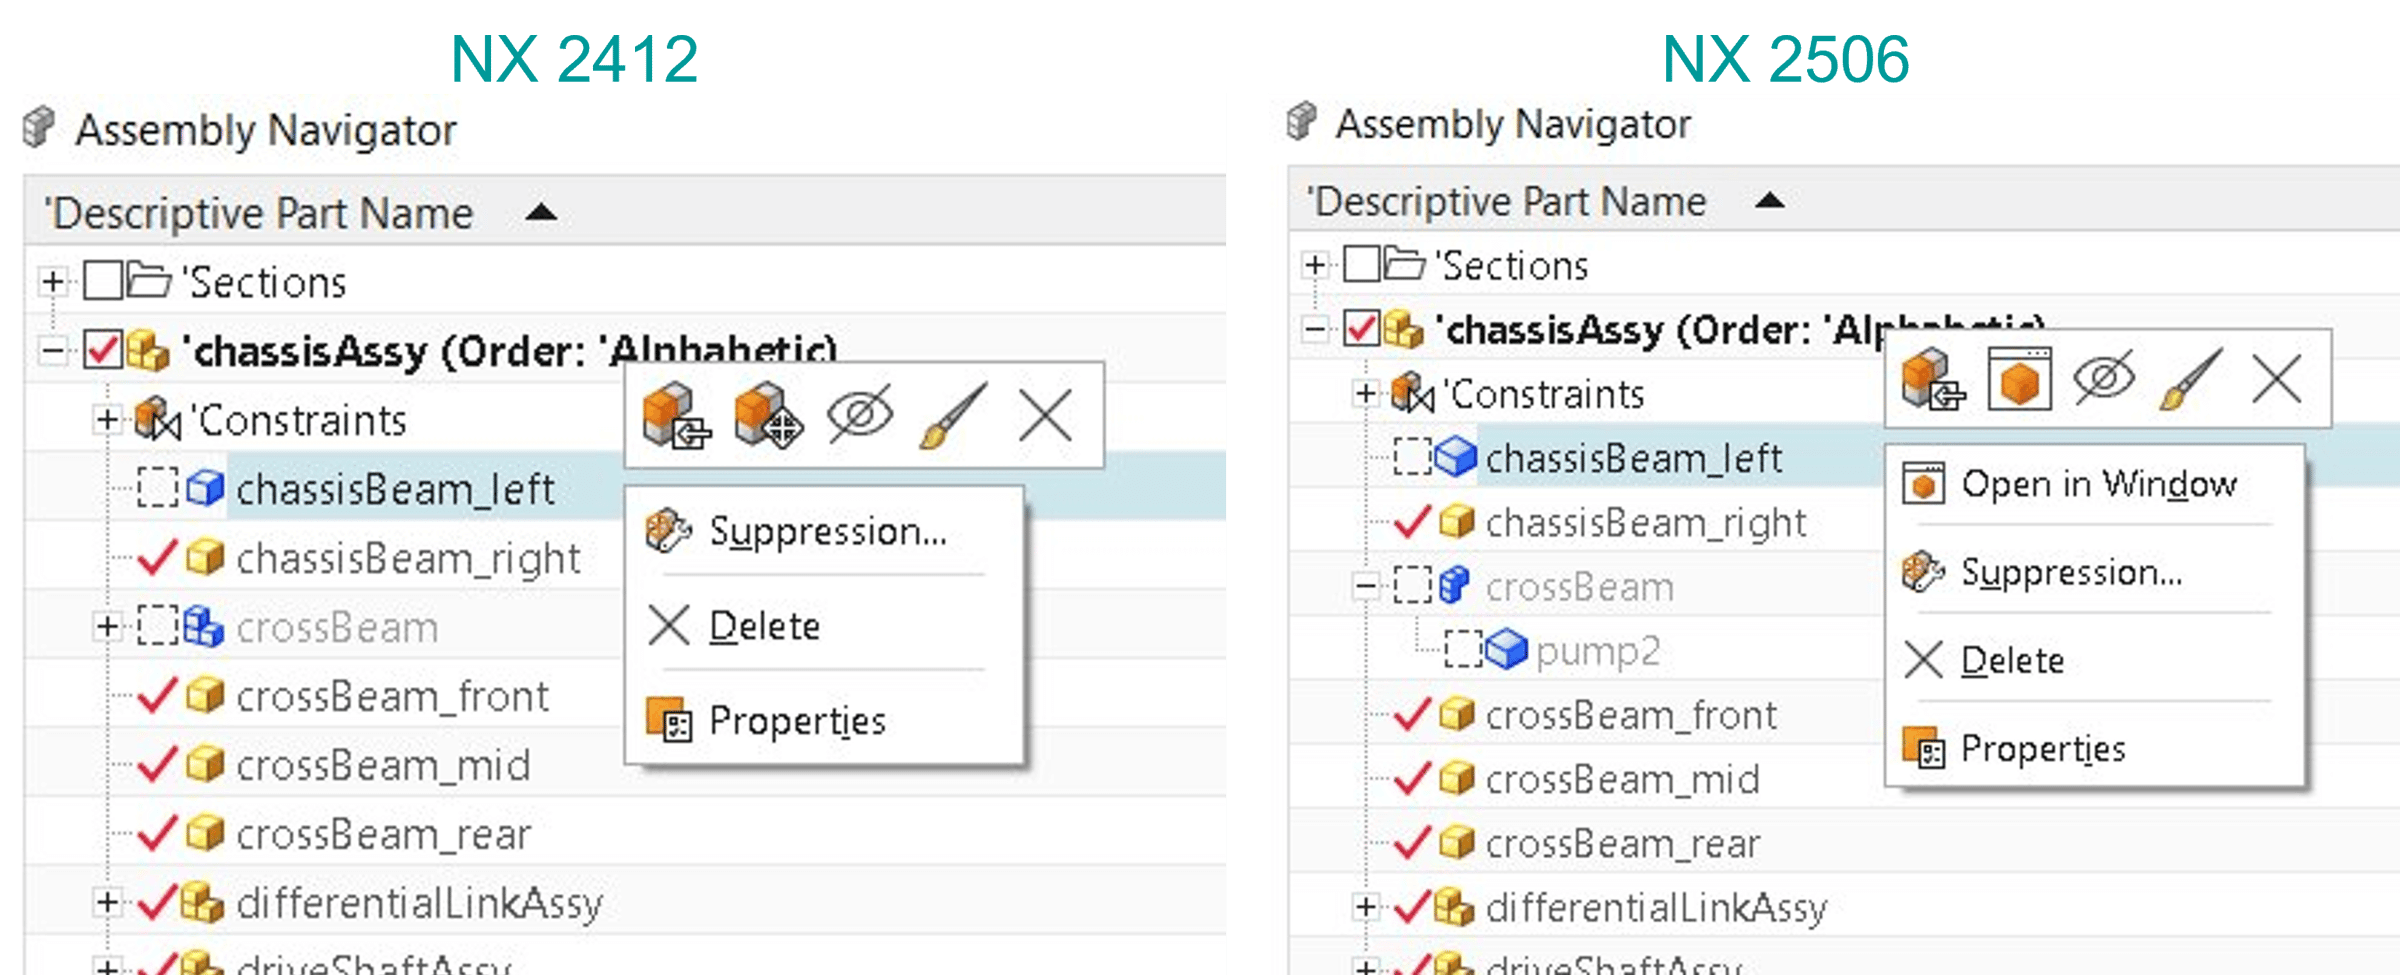Click Sections folder icon in NX 2412
The width and height of the screenshot is (2400, 975).
150,280
